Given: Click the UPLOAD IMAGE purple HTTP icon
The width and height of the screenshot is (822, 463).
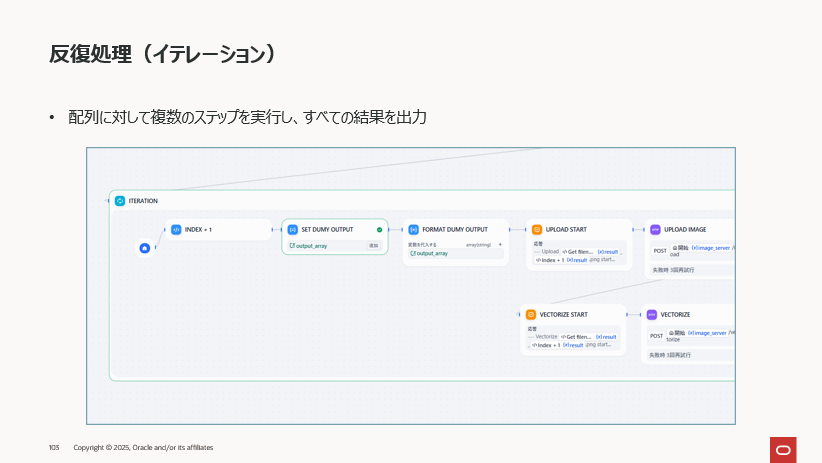Looking at the screenshot, I should point(655,230).
